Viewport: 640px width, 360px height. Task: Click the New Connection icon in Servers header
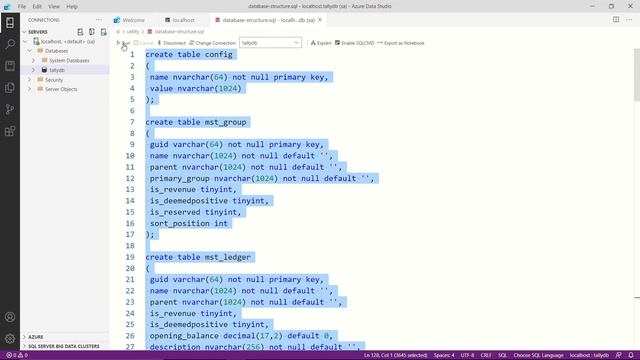80,32
